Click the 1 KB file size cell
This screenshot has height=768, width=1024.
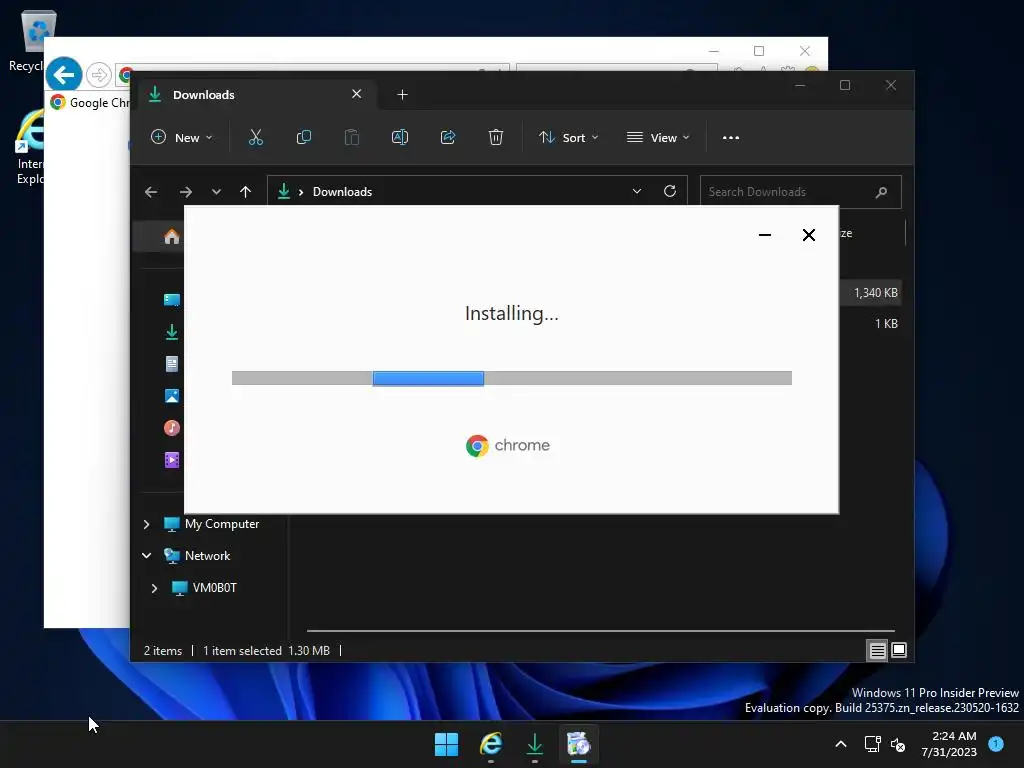[886, 324]
